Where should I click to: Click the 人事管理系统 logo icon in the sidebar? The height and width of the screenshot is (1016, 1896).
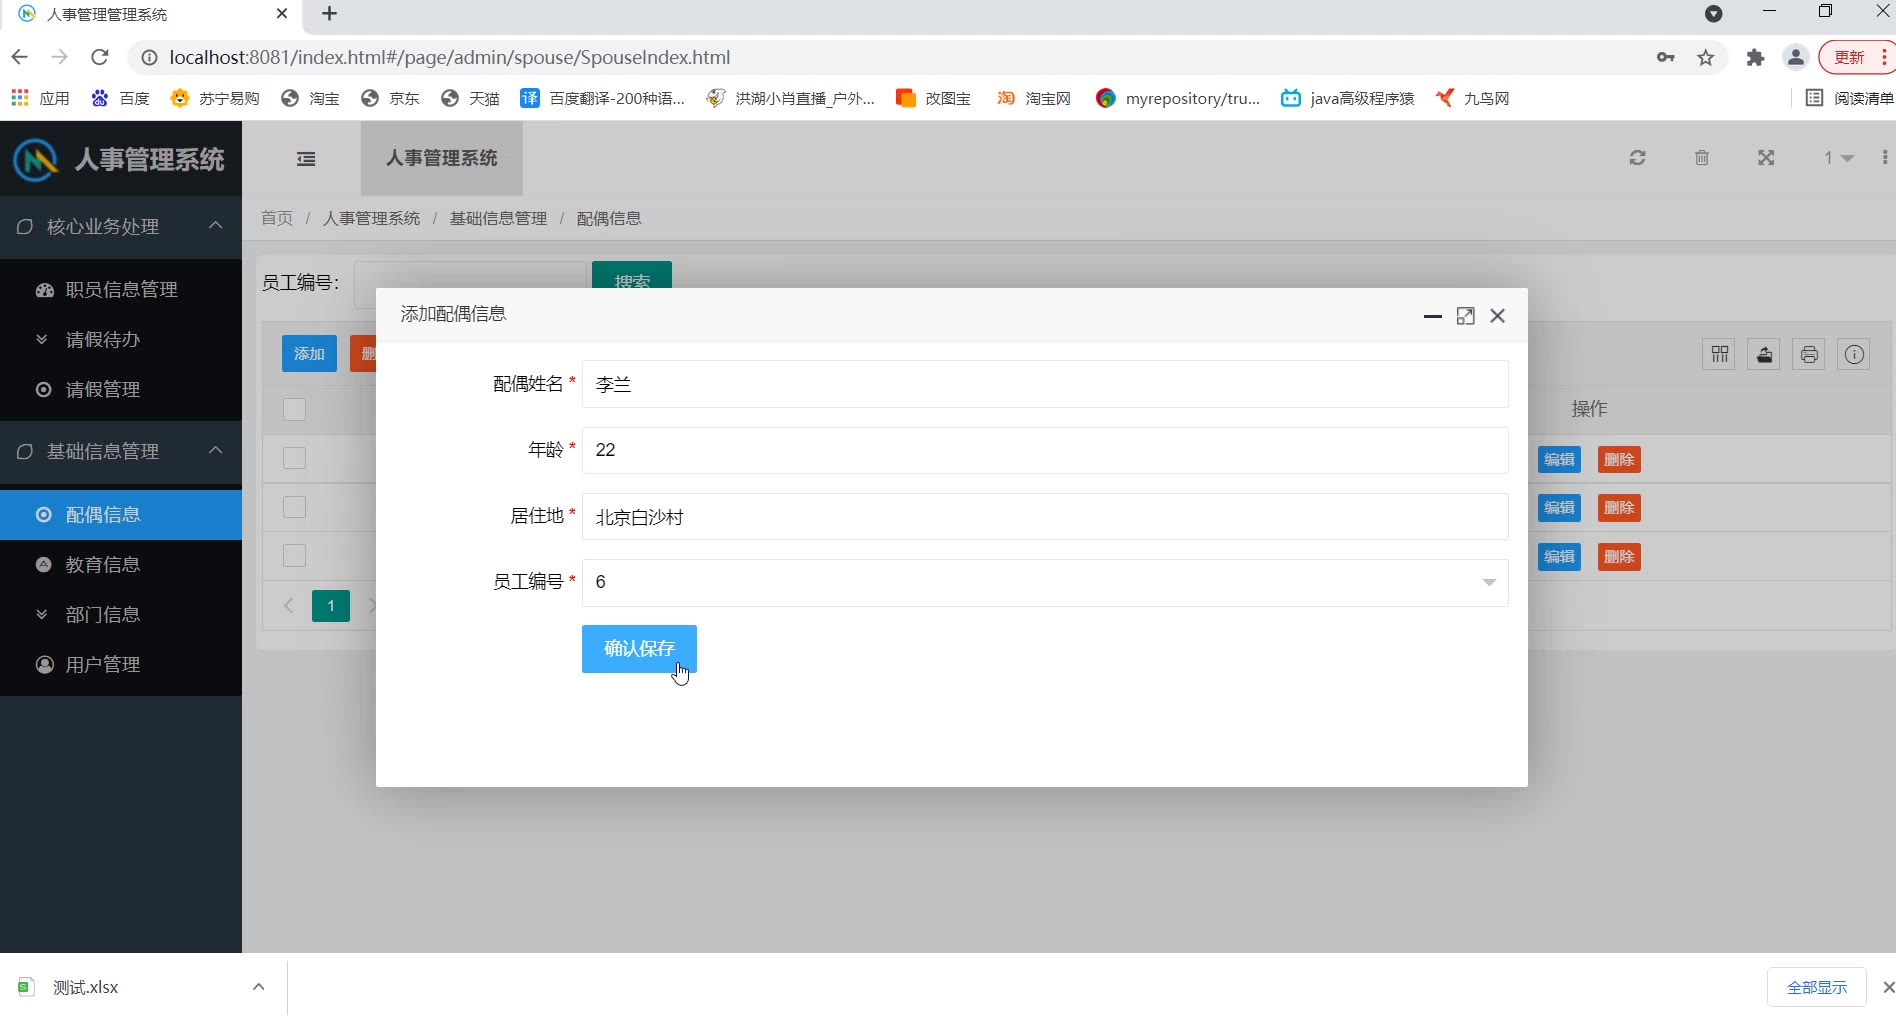36,159
